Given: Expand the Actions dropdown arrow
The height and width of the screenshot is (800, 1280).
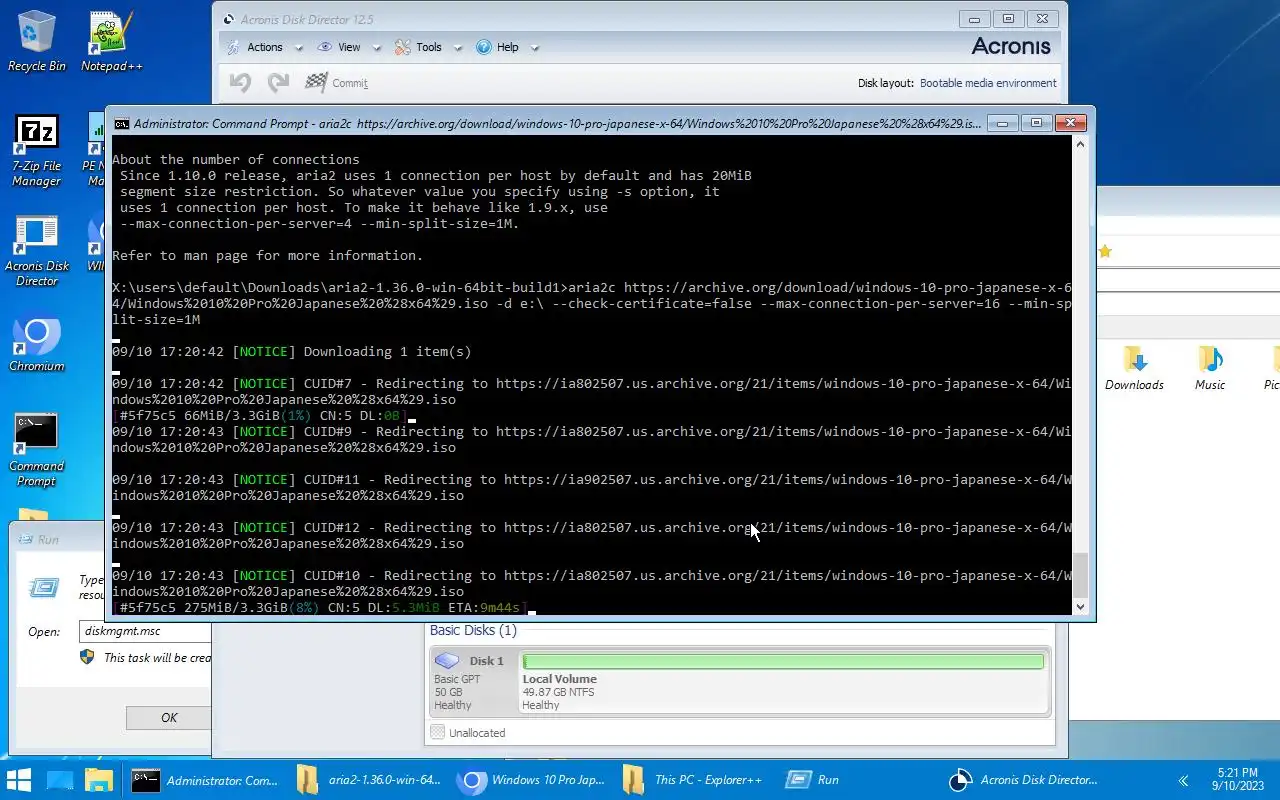Looking at the screenshot, I should tap(299, 48).
